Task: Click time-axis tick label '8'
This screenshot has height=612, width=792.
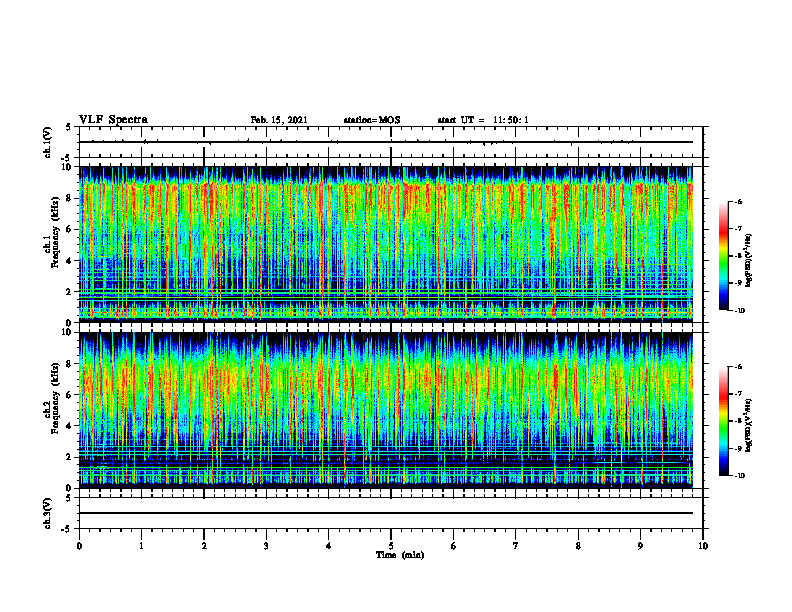Action: tap(578, 546)
